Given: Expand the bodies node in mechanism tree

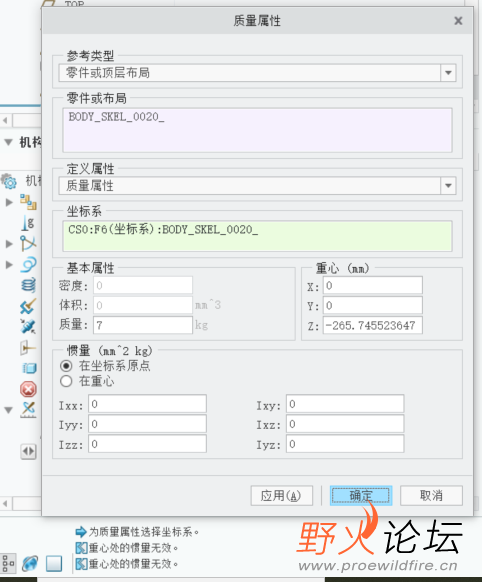Looking at the screenshot, I should [x=9, y=202].
